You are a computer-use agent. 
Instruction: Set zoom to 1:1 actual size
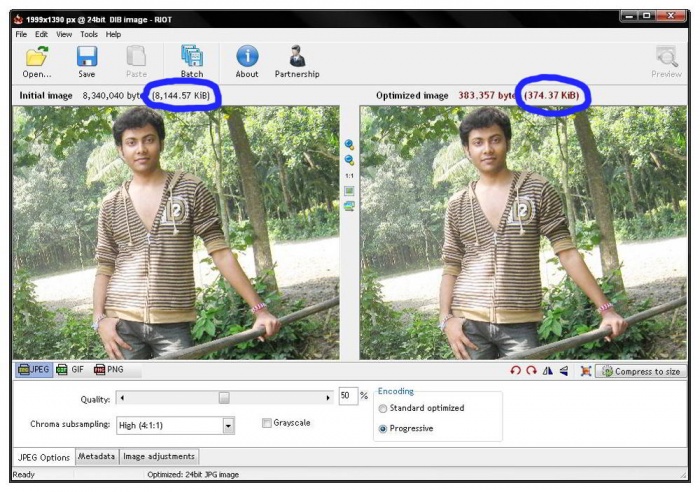[349, 176]
